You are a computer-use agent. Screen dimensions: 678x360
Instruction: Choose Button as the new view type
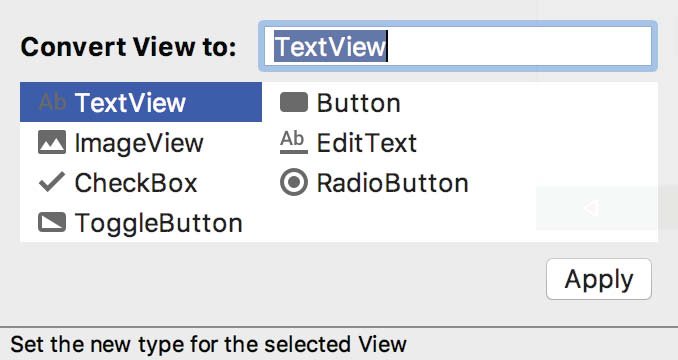pos(358,103)
